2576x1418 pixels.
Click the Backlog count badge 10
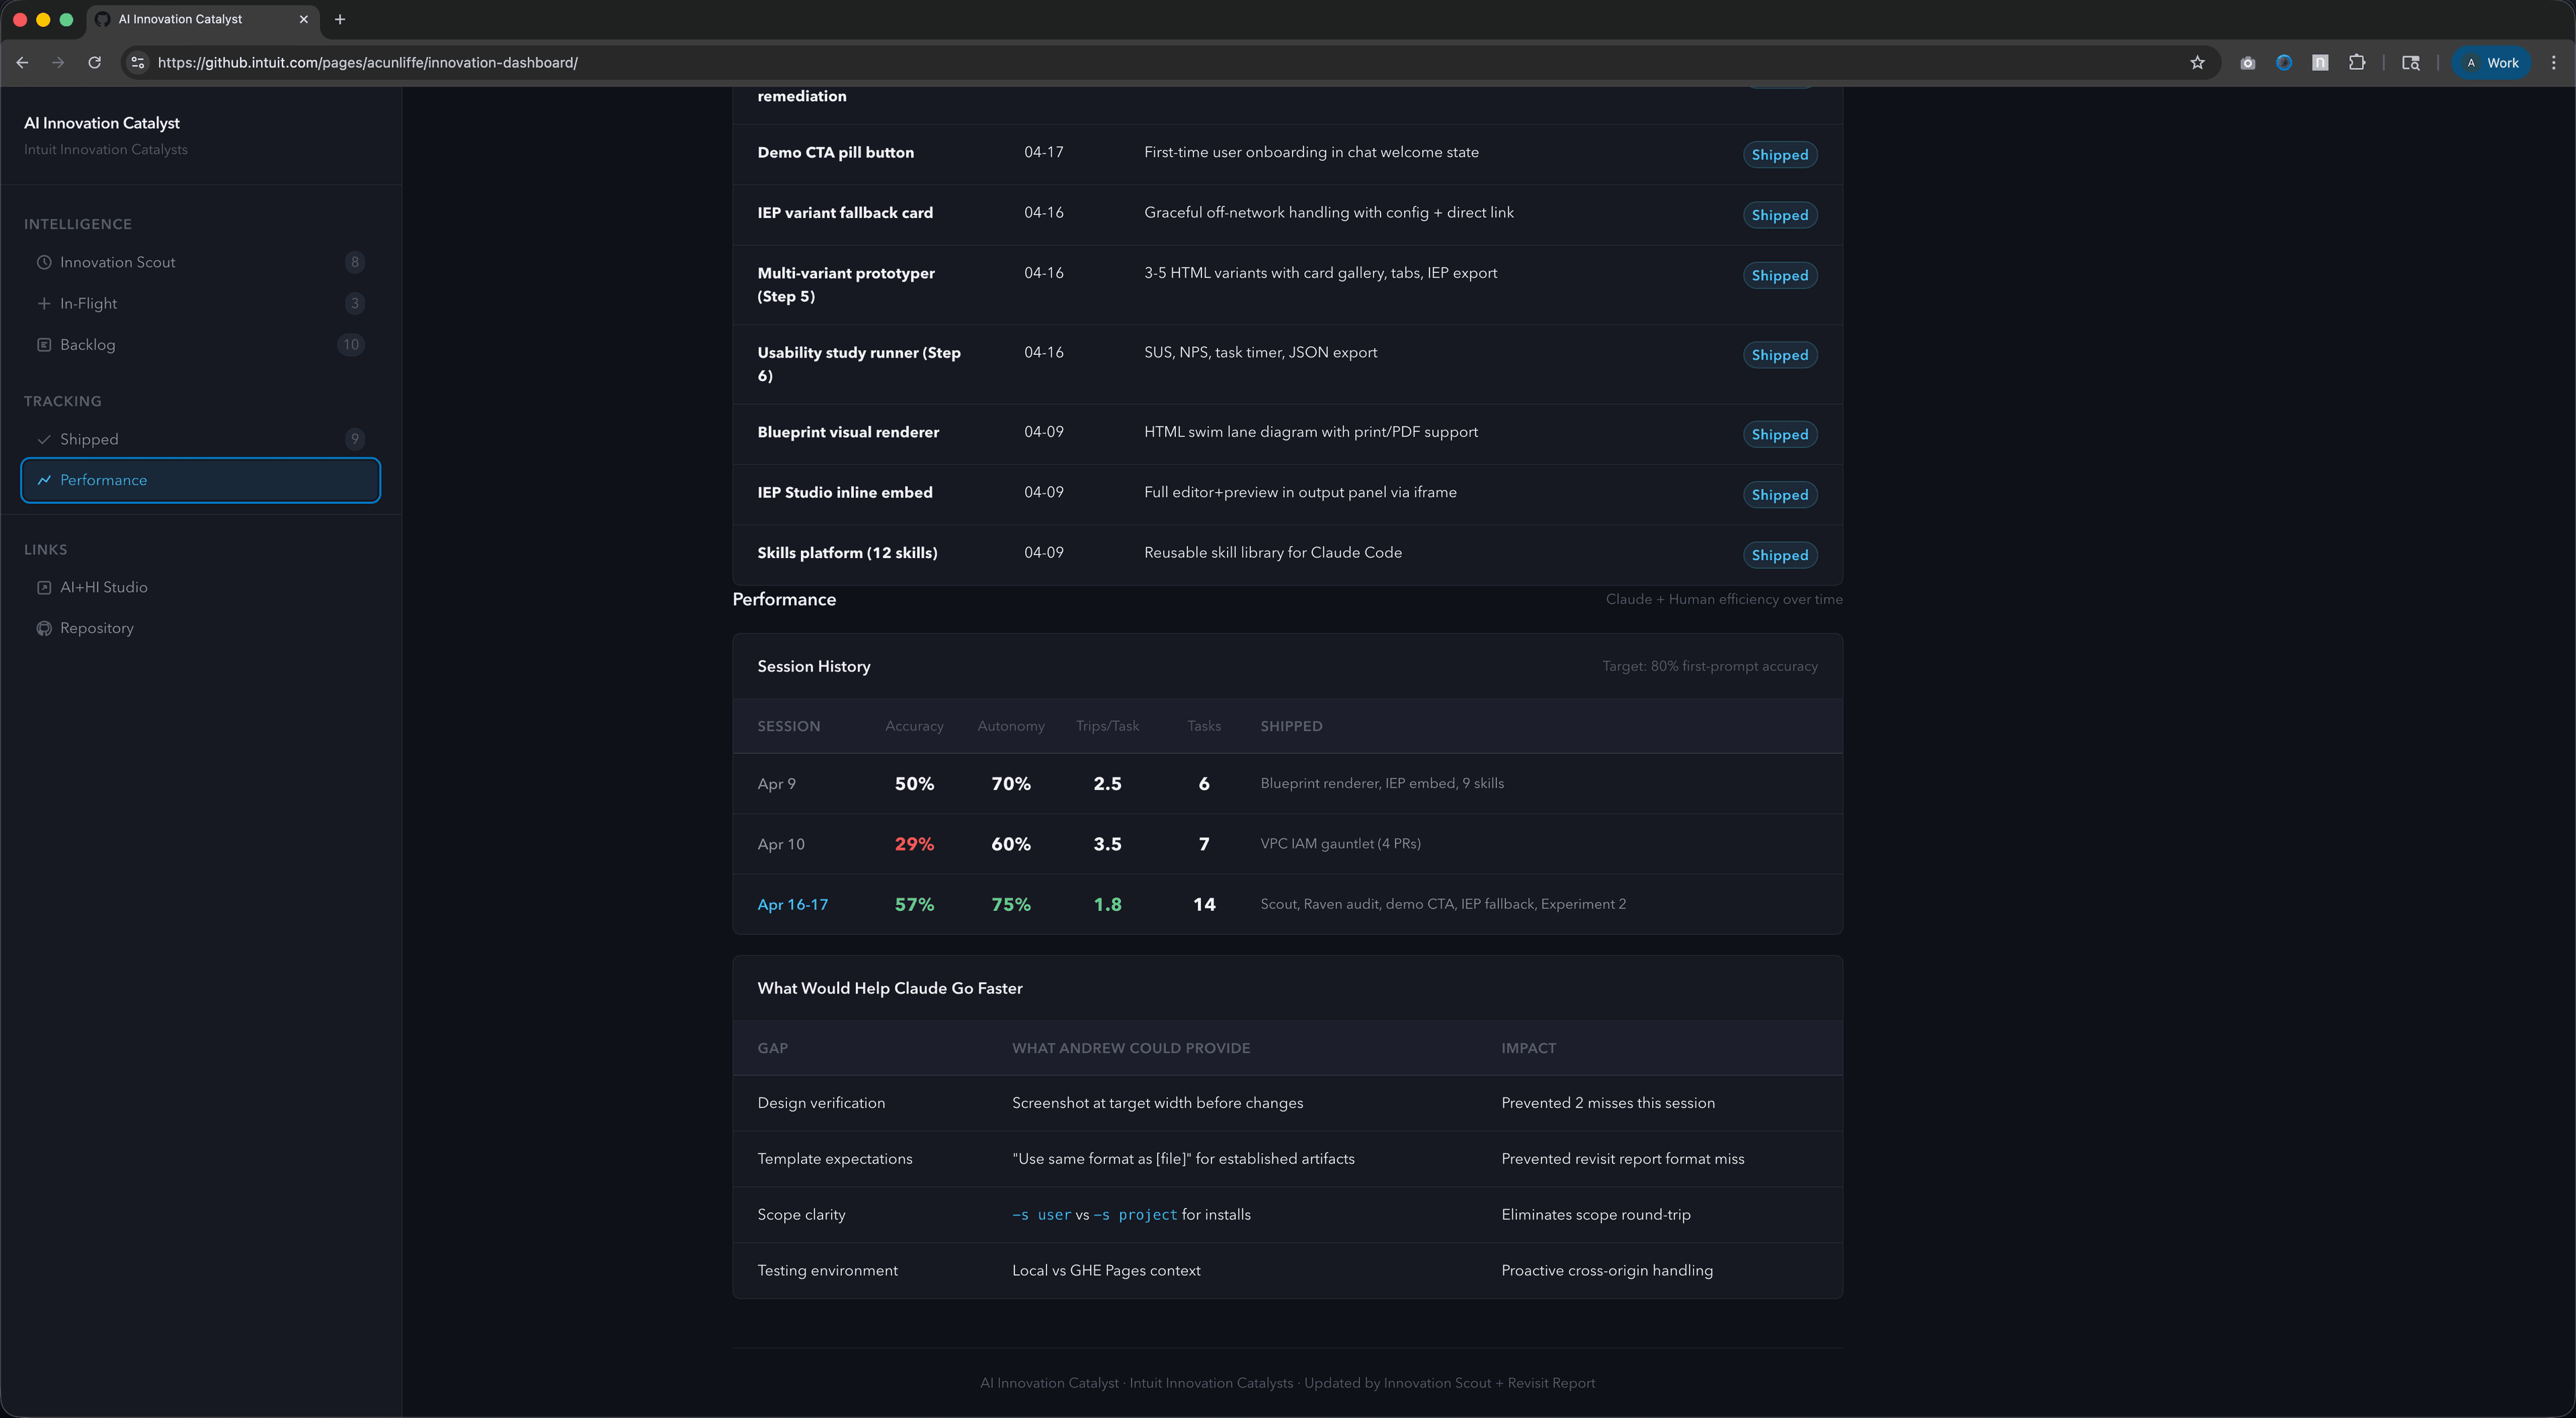pyautogui.click(x=350, y=344)
